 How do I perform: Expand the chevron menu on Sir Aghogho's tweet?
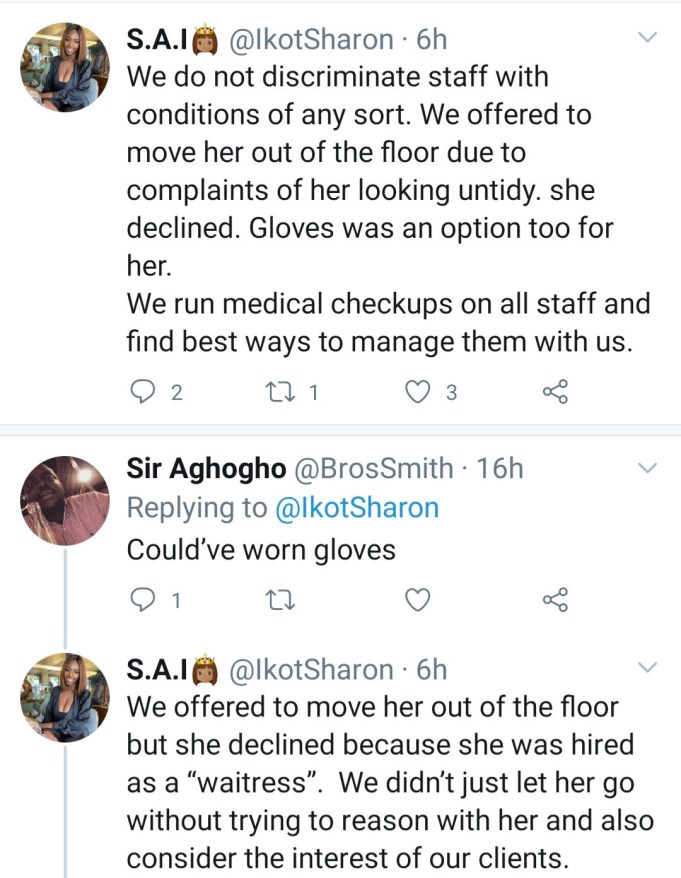(x=647, y=468)
